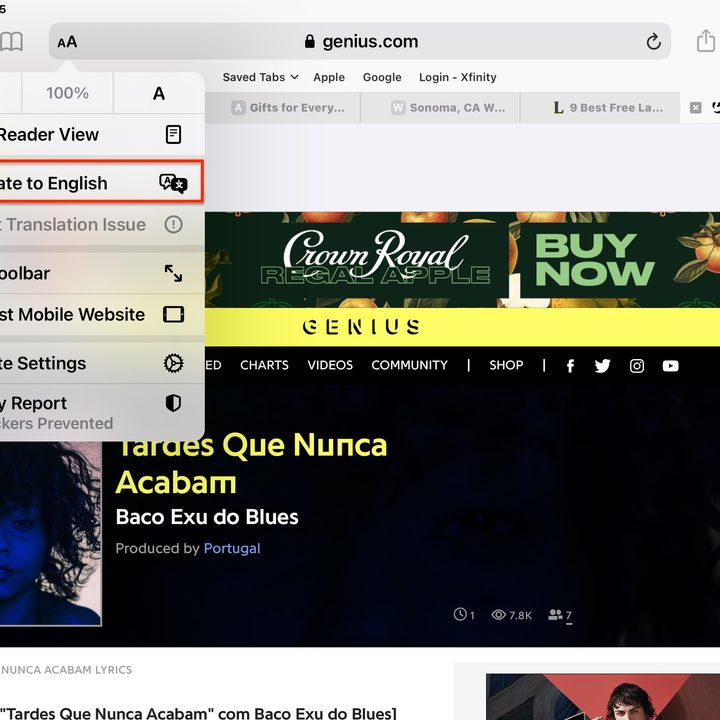Select Reader View menu item

[x=102, y=135]
